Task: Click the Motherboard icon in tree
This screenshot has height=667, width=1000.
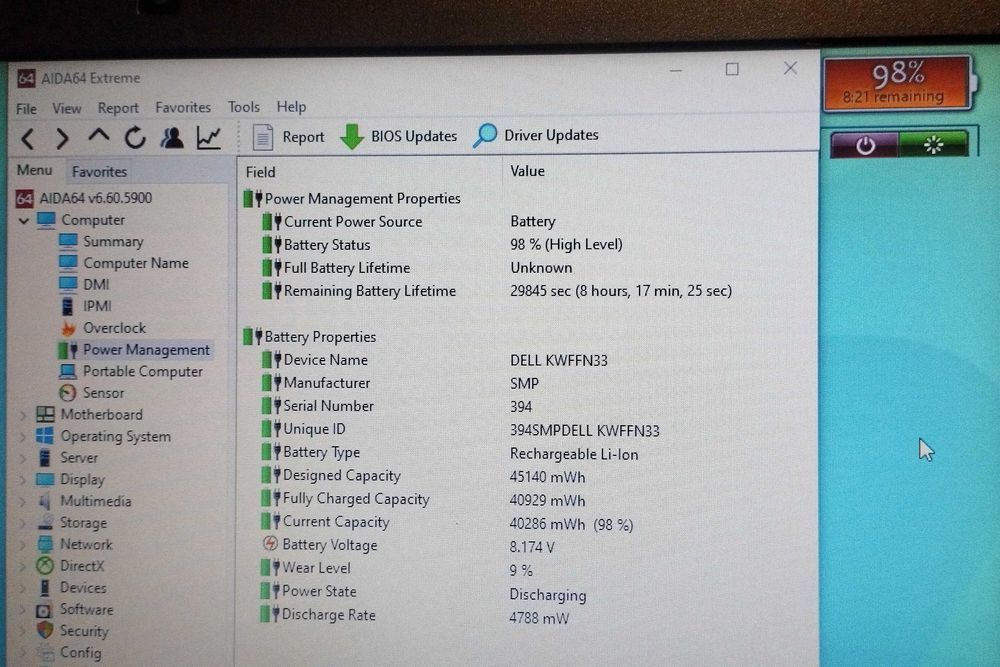Action: pyautogui.click(x=45, y=414)
